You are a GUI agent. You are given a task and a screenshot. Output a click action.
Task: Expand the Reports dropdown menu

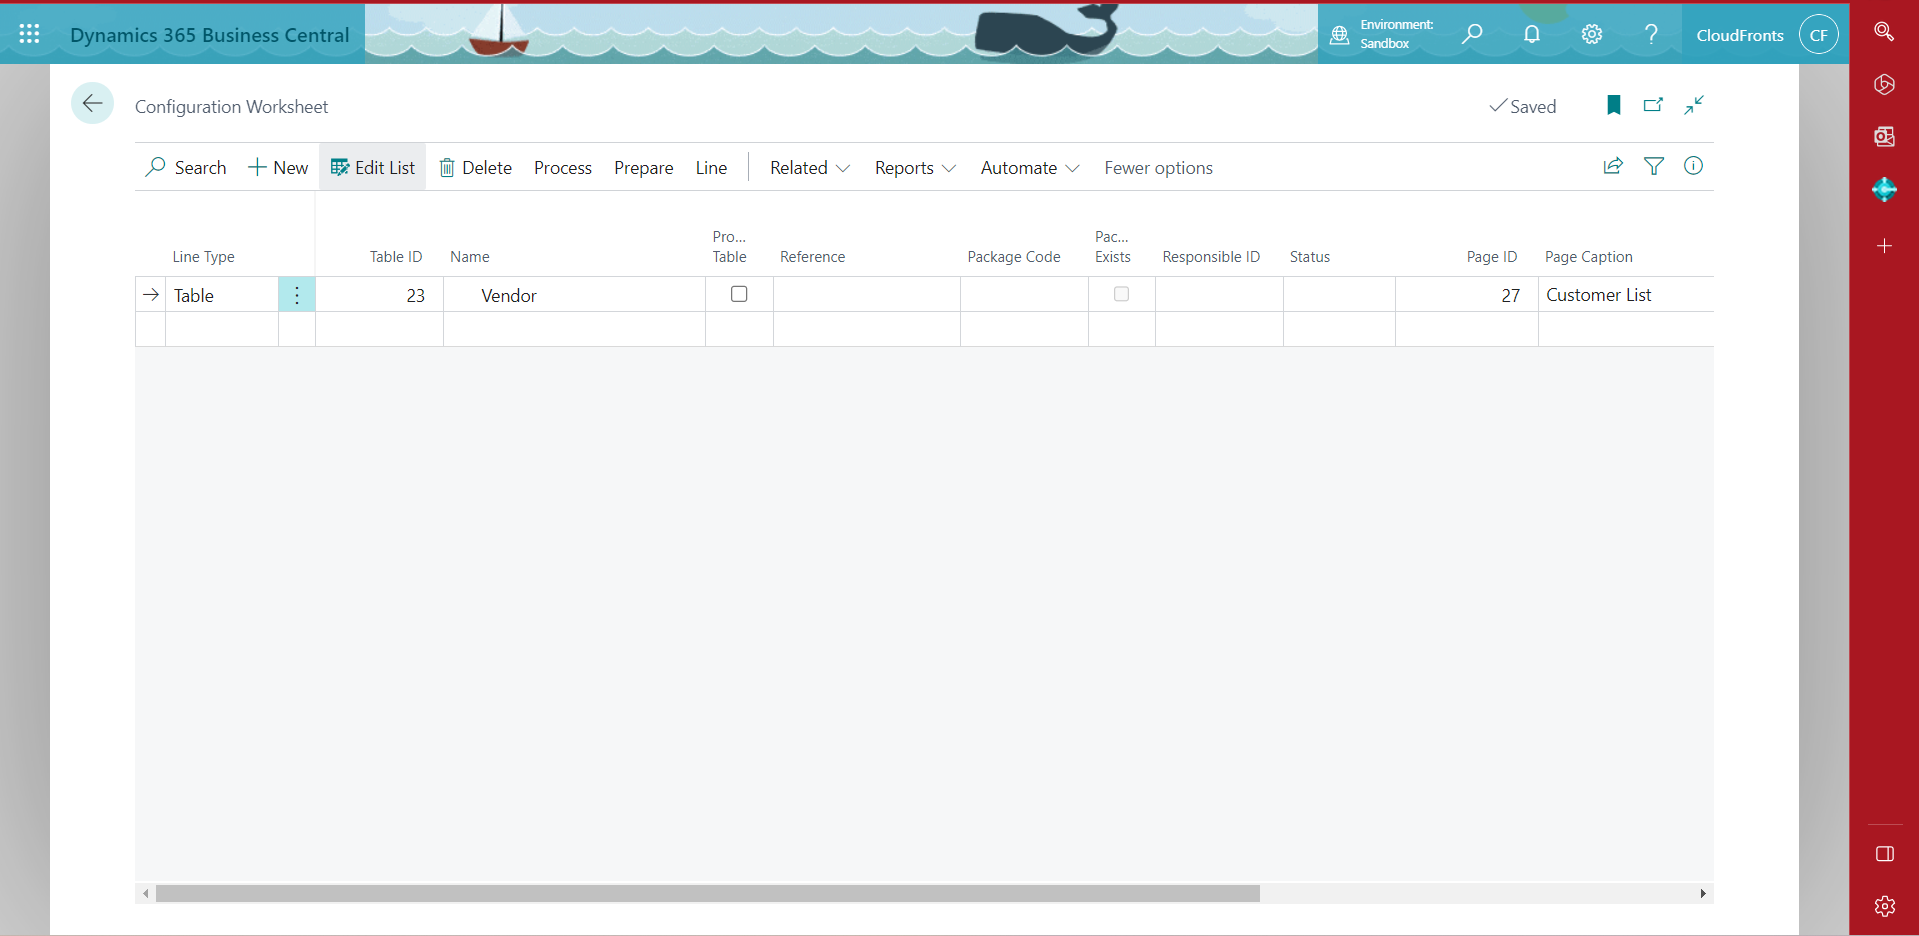coord(914,168)
